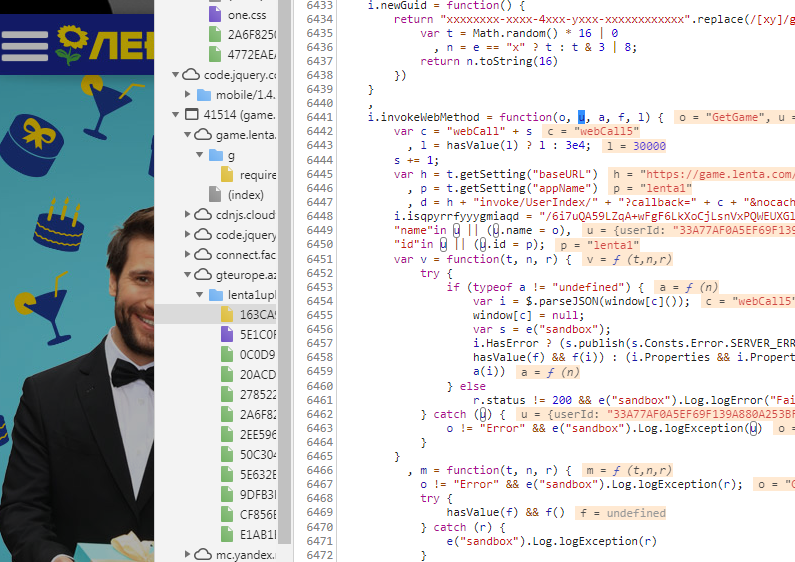Viewport: 795px width, 562px height.
Task: Select the highlighted 163CA script file
Action: coord(258,314)
